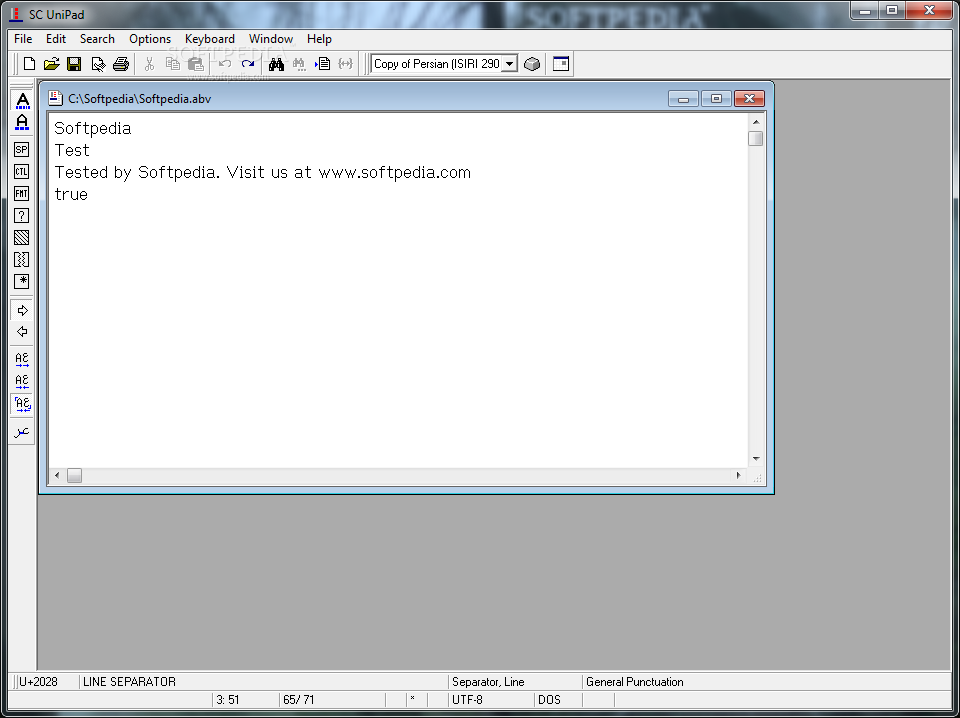Click on the word 'true' in editor

click(x=71, y=195)
